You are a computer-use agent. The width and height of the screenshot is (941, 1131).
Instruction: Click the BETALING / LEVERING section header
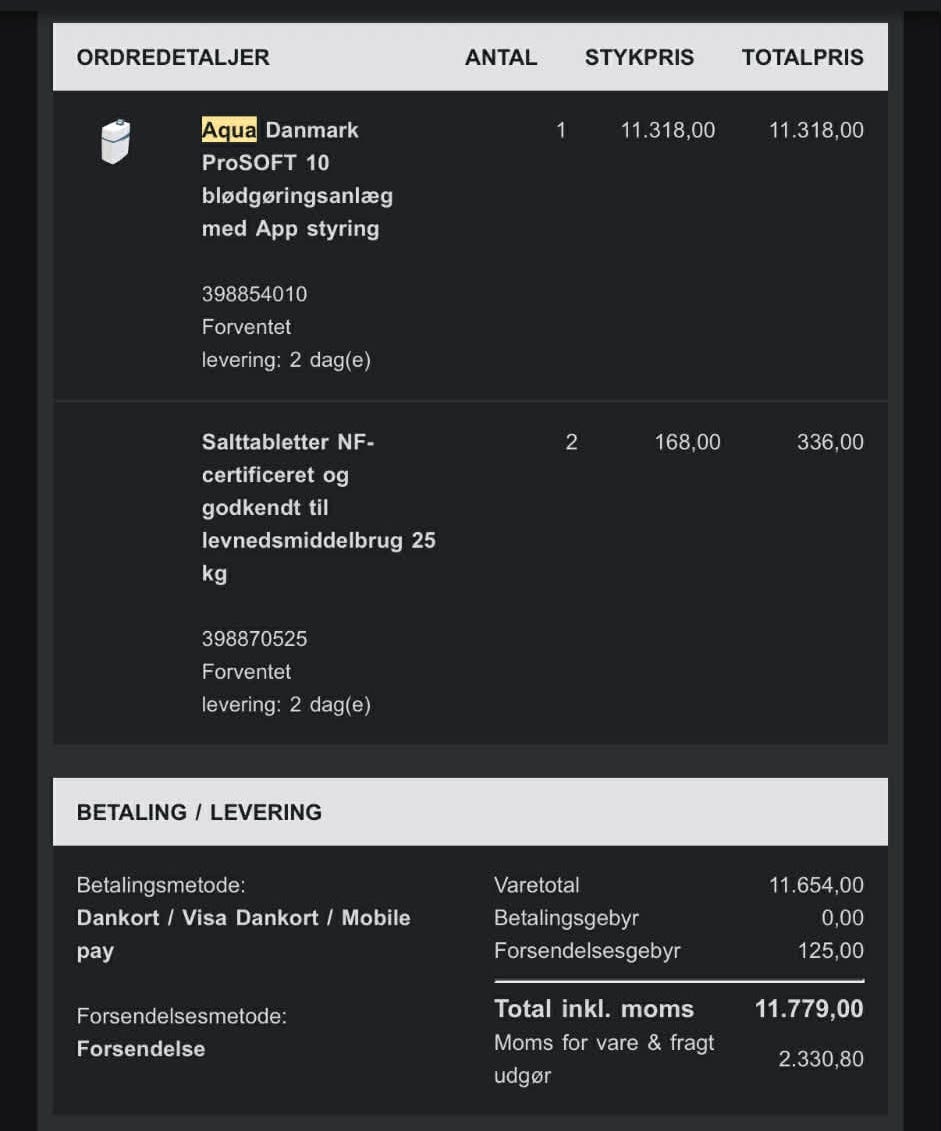click(199, 812)
